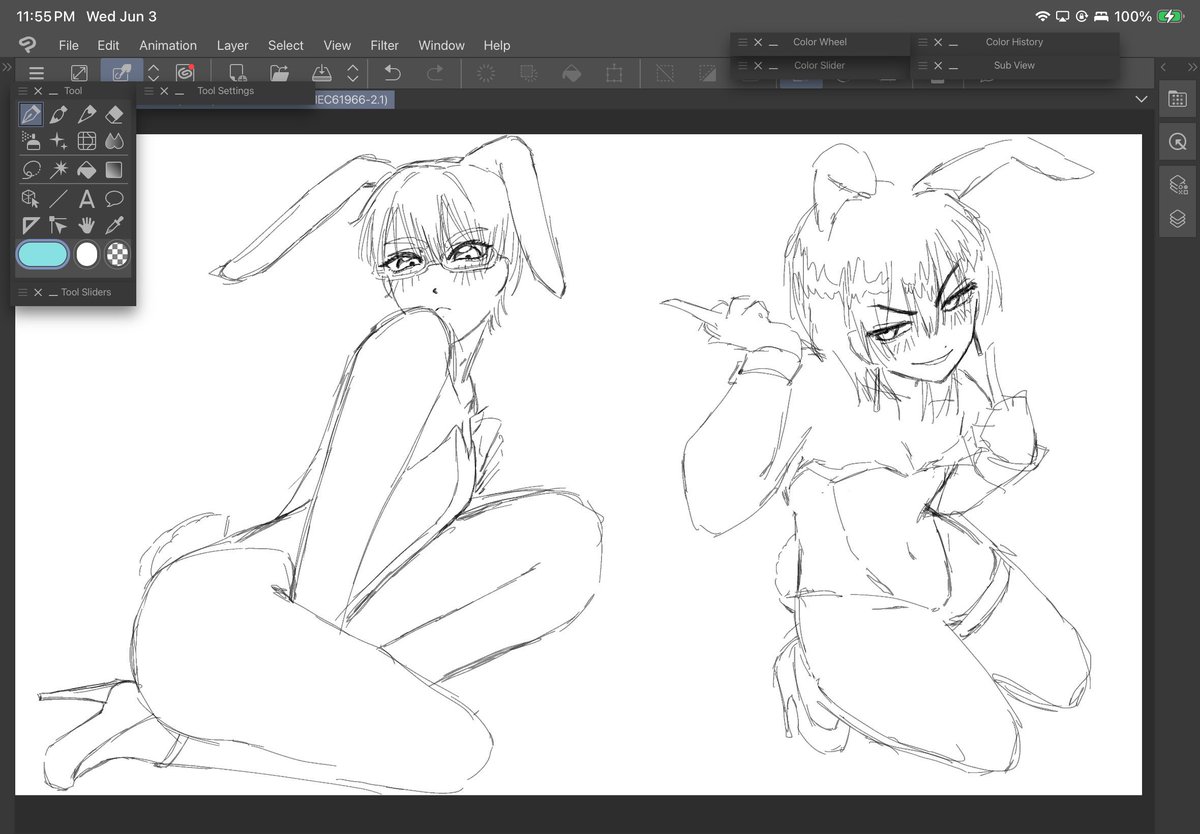Select the Blend droplets tool
This screenshot has width=1200, height=834.
[x=114, y=141]
